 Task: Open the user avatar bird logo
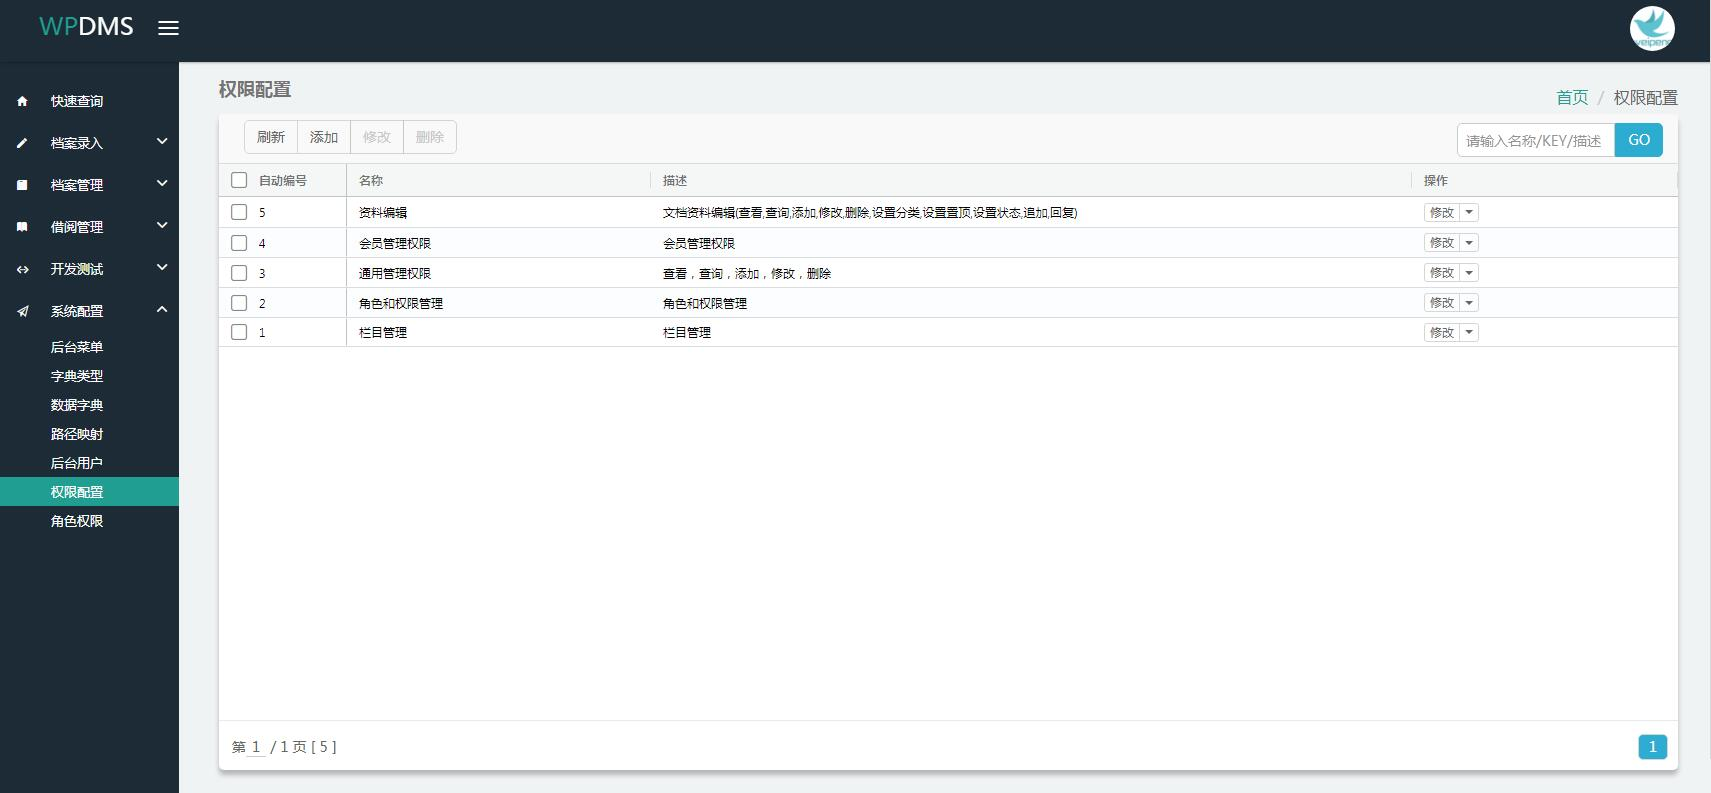tap(1652, 28)
